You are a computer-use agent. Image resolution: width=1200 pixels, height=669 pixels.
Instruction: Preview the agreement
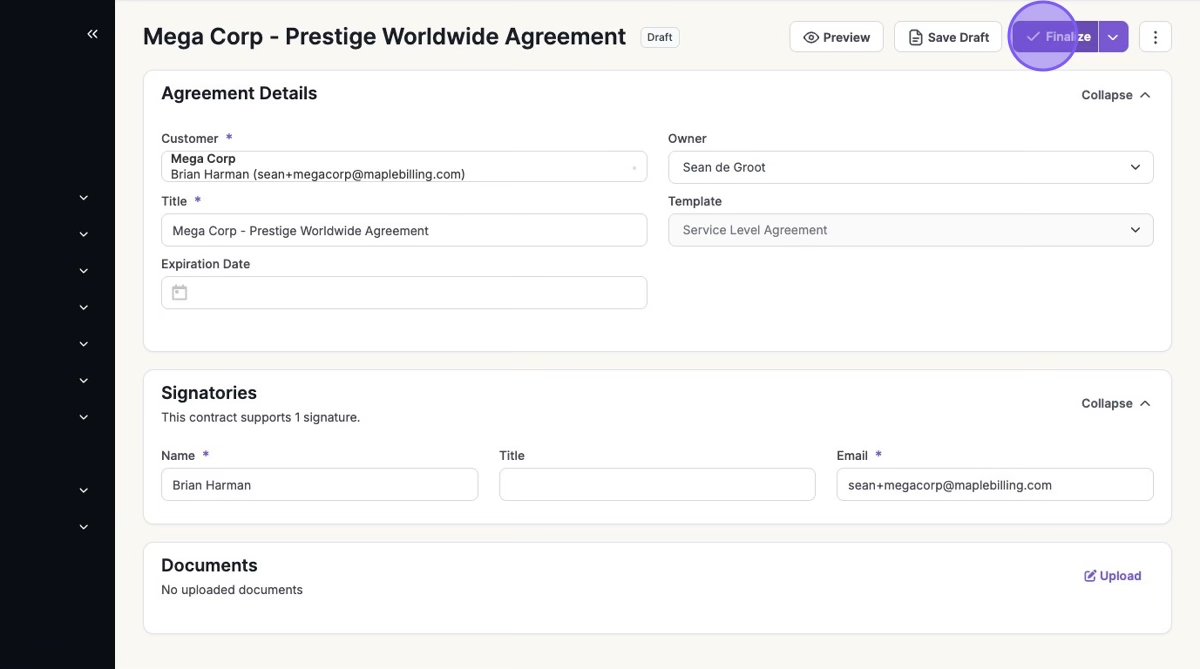point(837,37)
